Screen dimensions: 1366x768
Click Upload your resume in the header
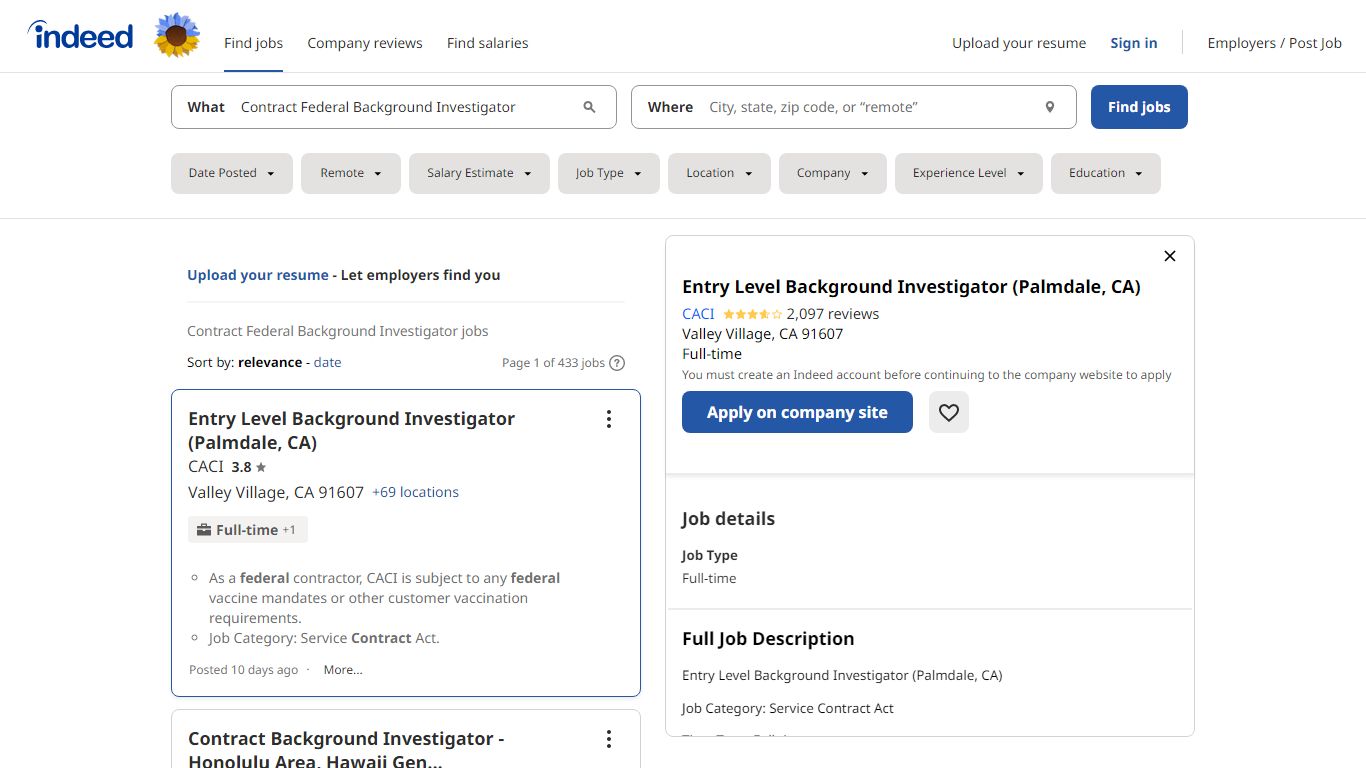(x=1019, y=43)
